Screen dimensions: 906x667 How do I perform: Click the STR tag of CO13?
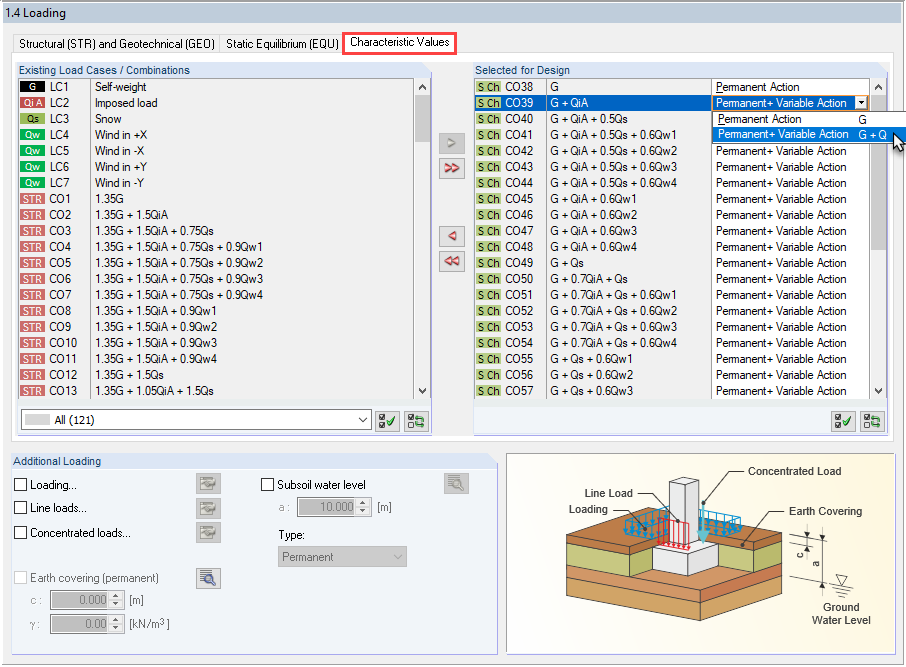click(x=32, y=391)
